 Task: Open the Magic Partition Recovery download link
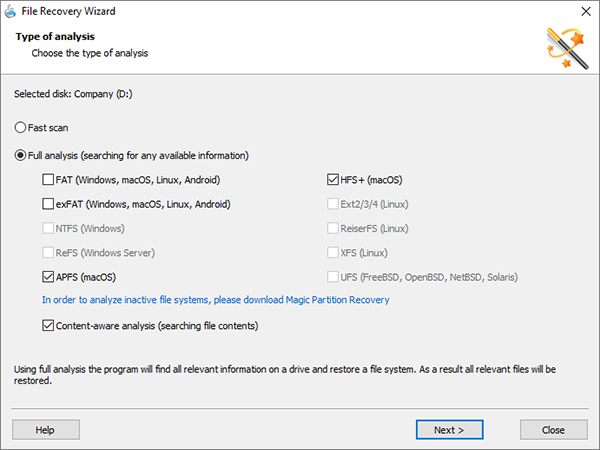point(215,300)
